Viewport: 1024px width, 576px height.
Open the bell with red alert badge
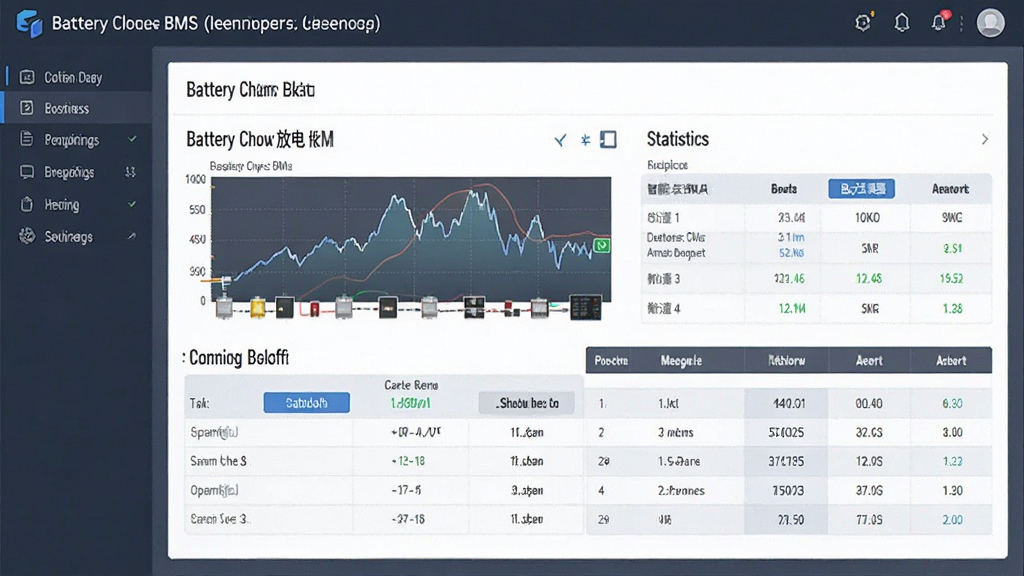(939, 22)
